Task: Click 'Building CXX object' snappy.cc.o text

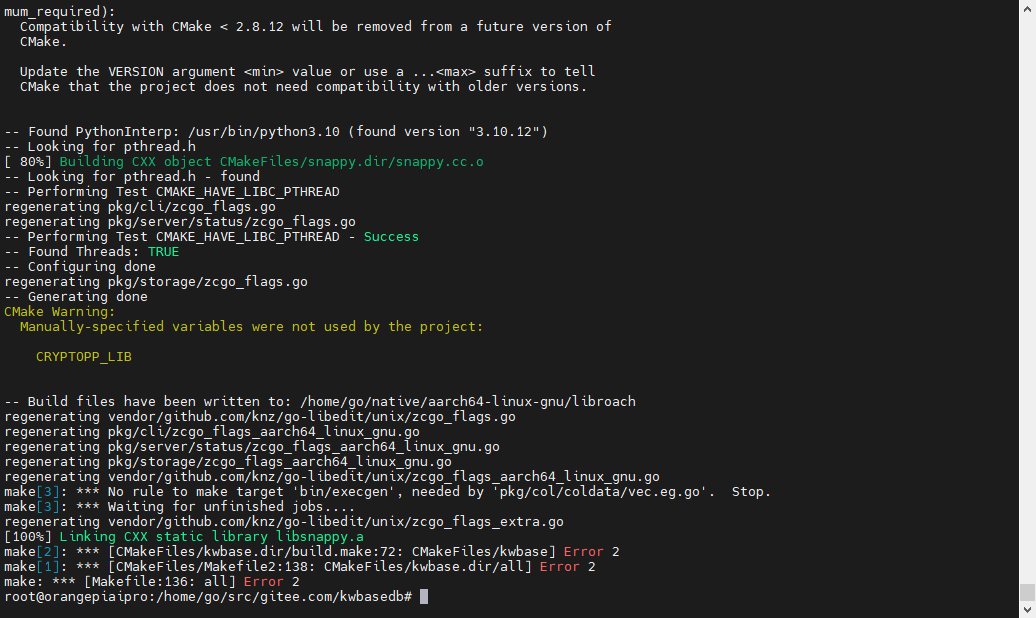Action: pyautogui.click(x=272, y=162)
